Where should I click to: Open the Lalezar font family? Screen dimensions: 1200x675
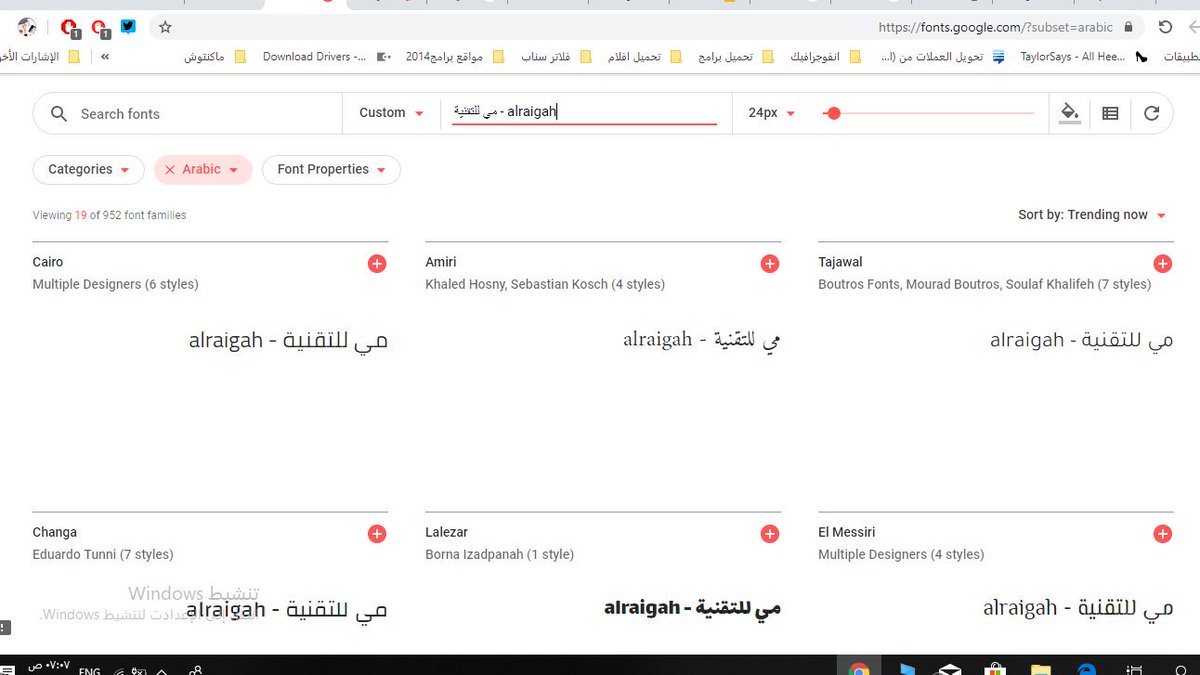447,532
